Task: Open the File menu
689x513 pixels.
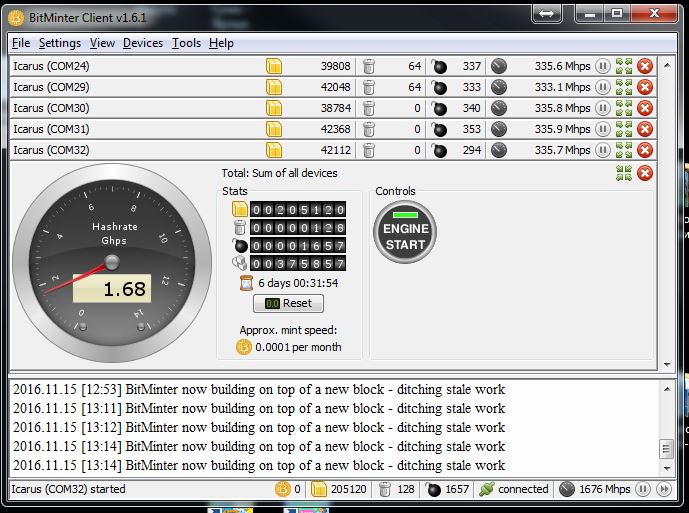Action: [x=21, y=43]
